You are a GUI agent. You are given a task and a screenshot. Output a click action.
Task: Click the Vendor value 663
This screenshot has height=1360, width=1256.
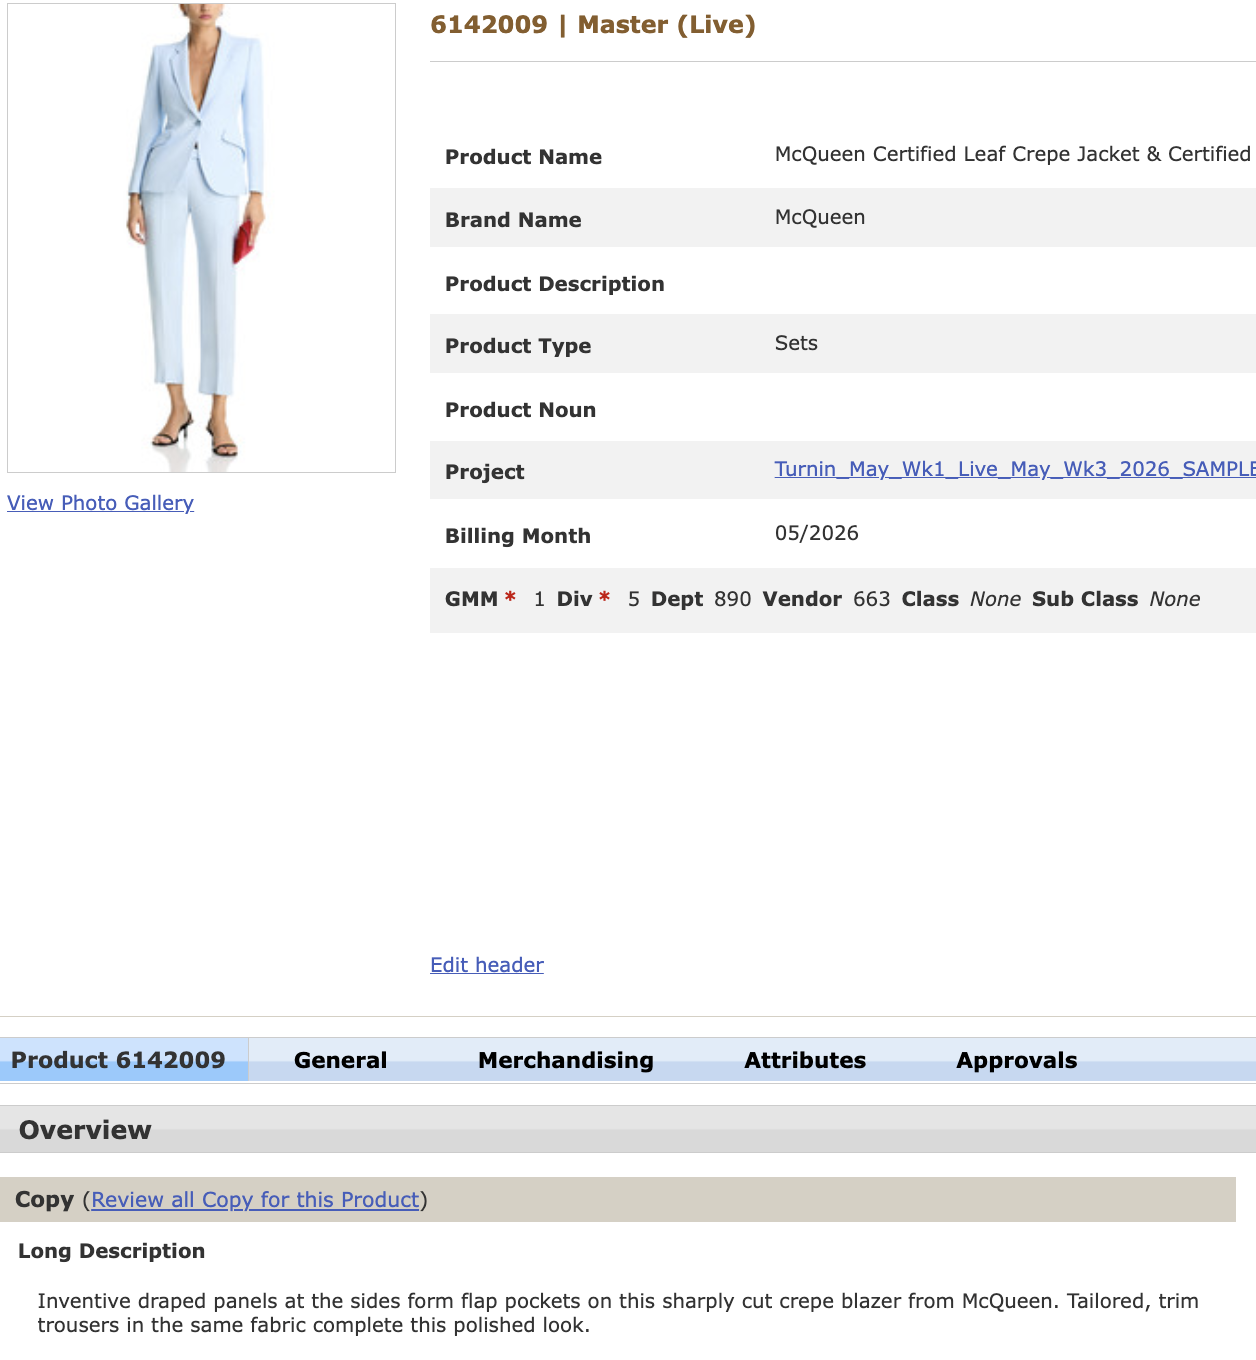coord(872,599)
